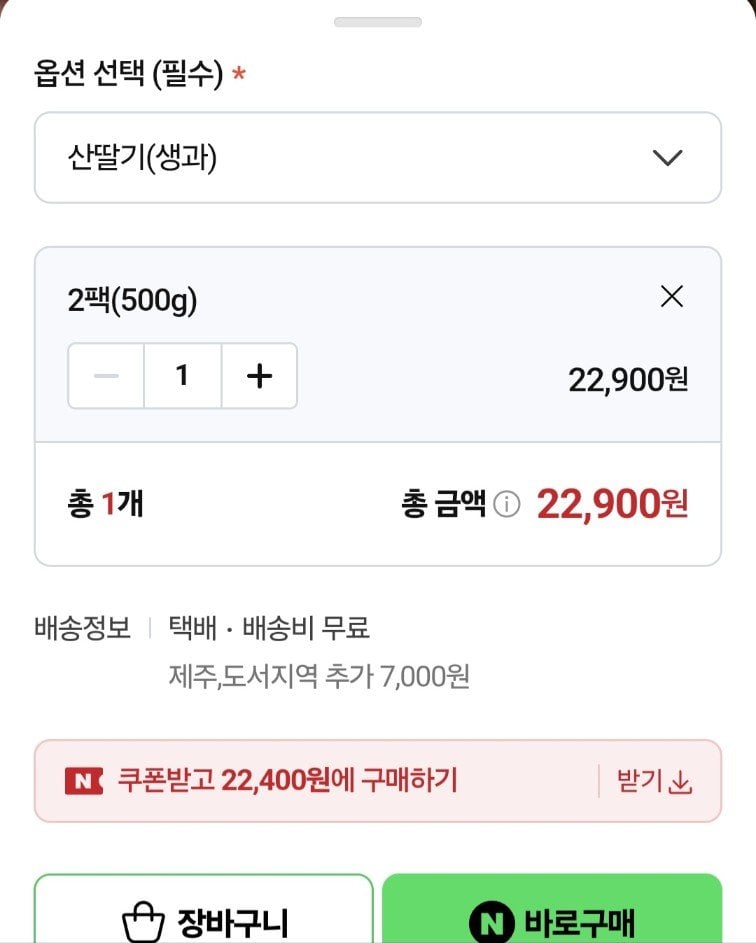Click the chevron arrow on option selector
Screen dimensions: 756x943
click(x=666, y=158)
